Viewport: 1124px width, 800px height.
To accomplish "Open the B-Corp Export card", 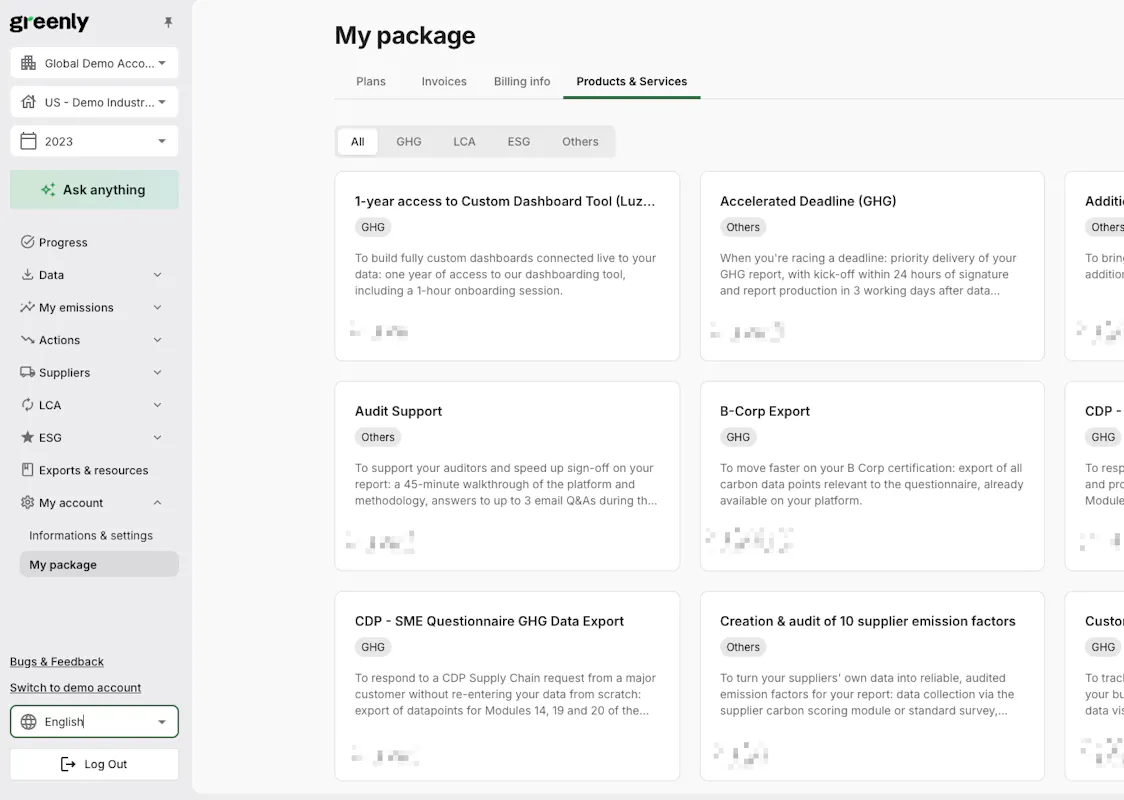I will pos(872,476).
